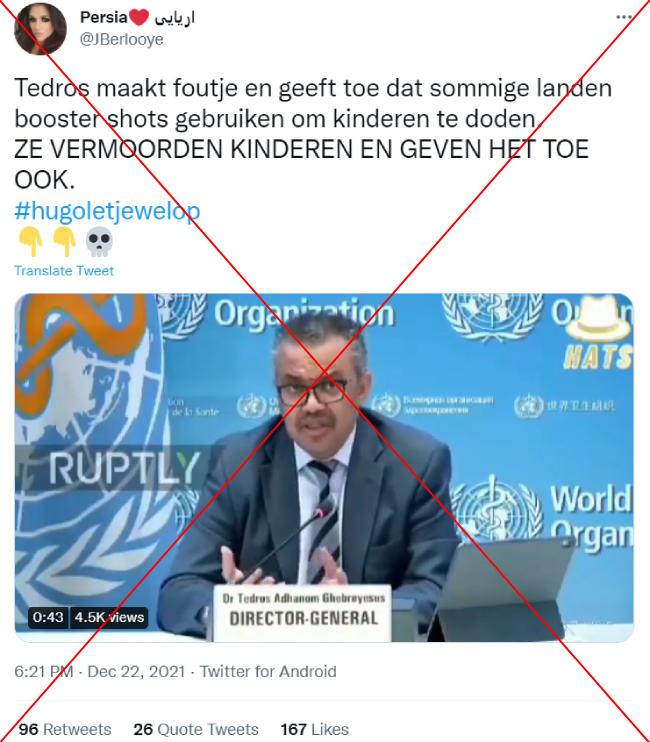Open the three-dot more options menu

(x=624, y=17)
